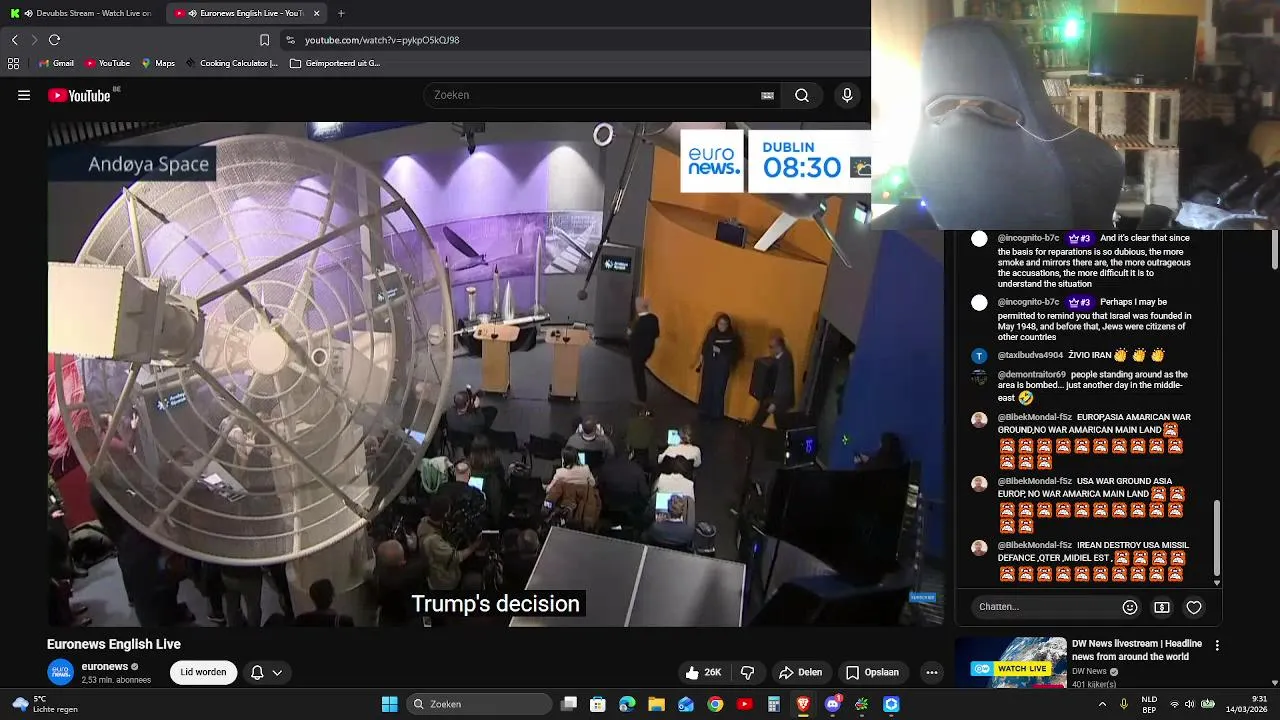Click the Euronews video player
The height and width of the screenshot is (720, 1280).
[495, 375]
